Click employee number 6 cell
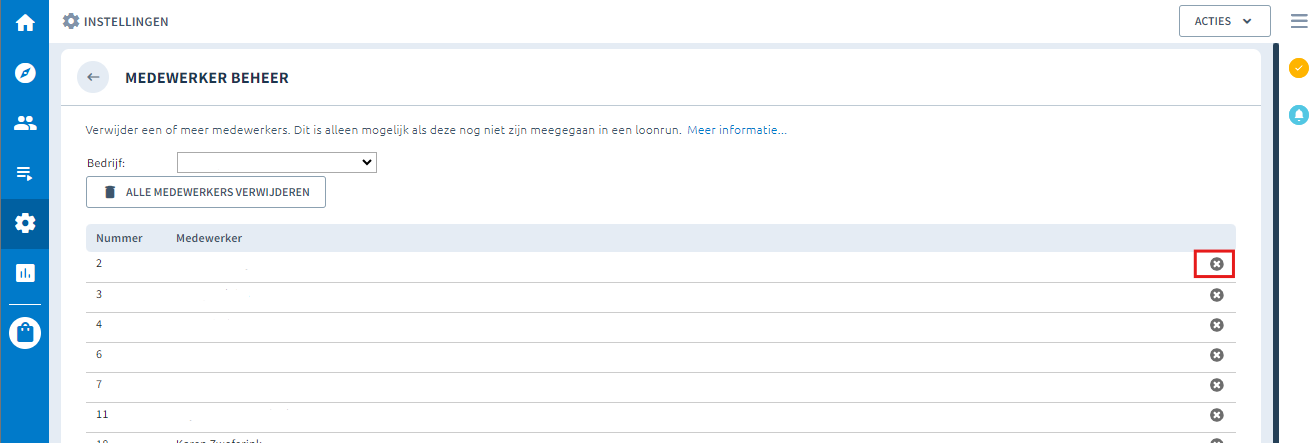The width and height of the screenshot is (1315, 443). [99, 354]
